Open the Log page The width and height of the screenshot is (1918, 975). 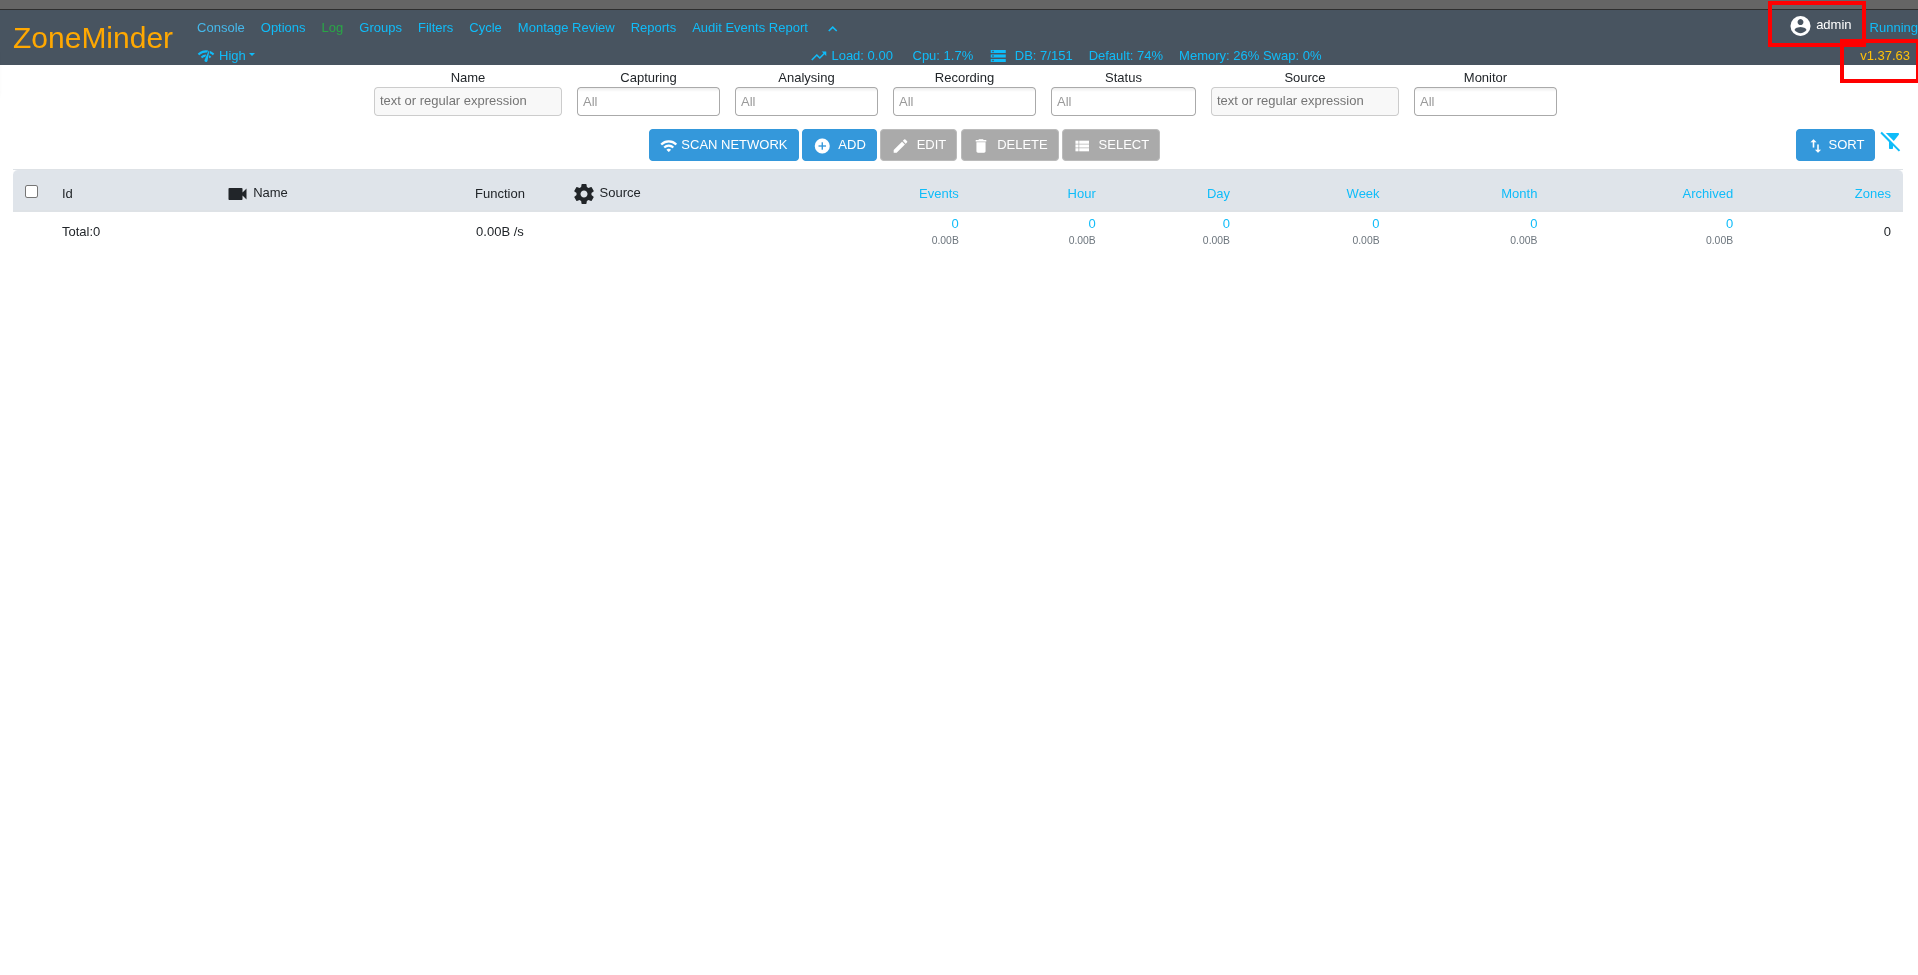(332, 28)
